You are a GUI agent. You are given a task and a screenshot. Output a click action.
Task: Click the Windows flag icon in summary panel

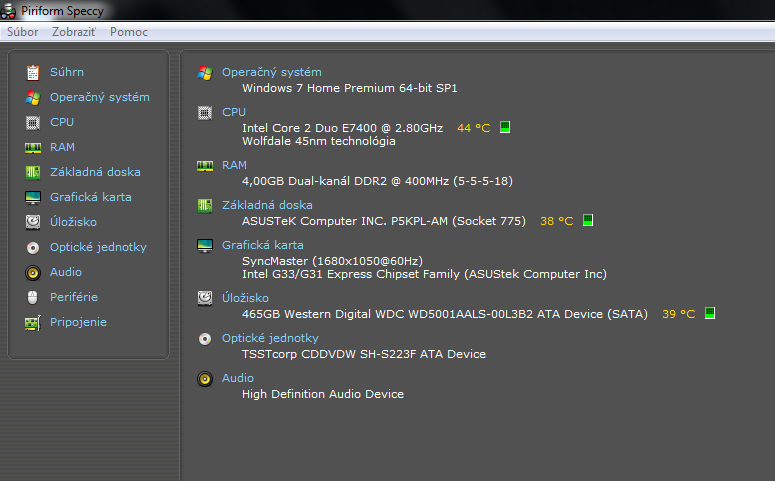tap(205, 73)
